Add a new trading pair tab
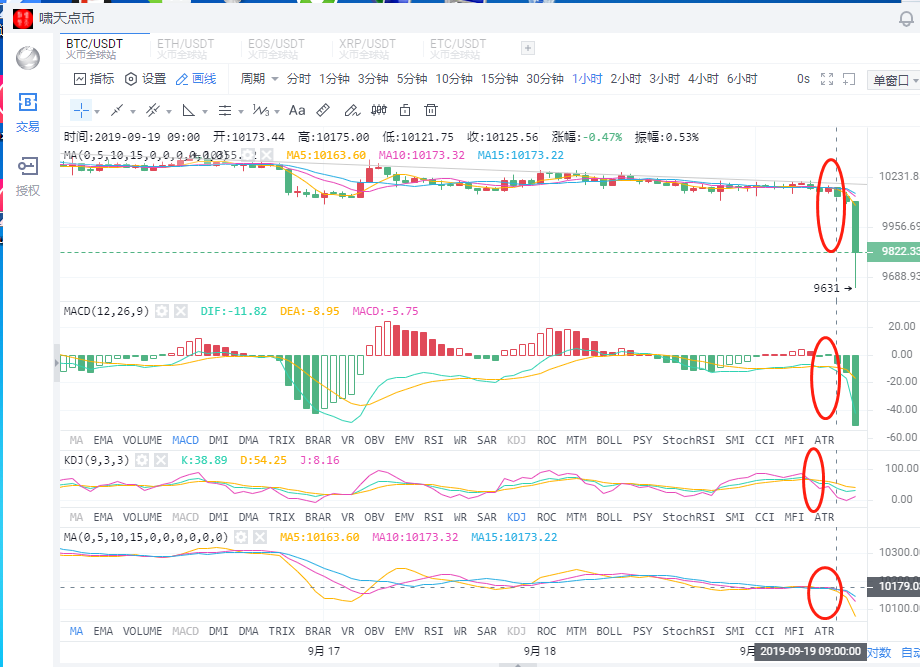 527,48
